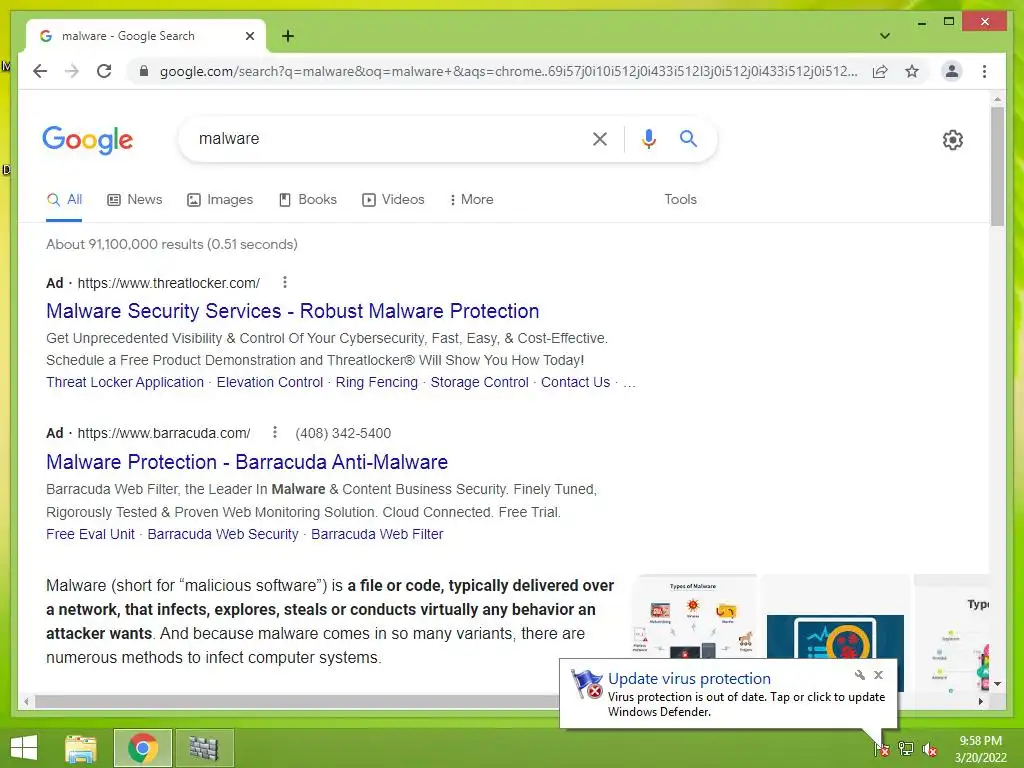Open the Ring Fencing sitelink
The height and width of the screenshot is (768, 1024).
coord(377,383)
